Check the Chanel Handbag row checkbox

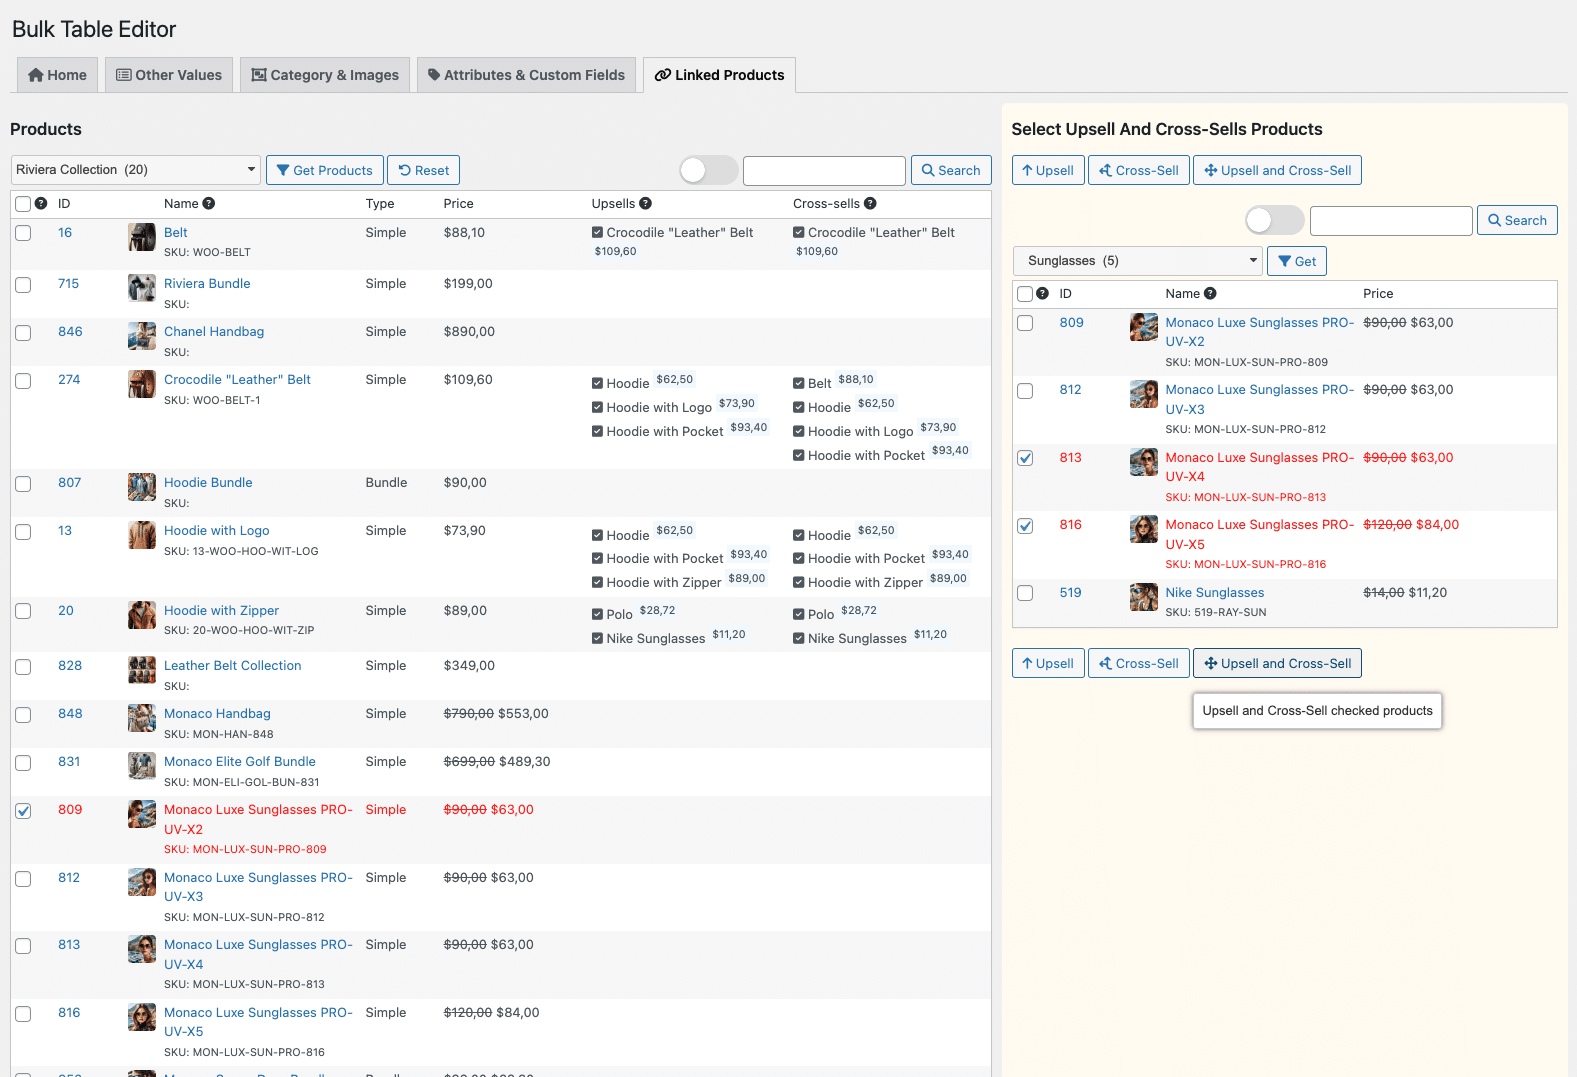[23, 333]
